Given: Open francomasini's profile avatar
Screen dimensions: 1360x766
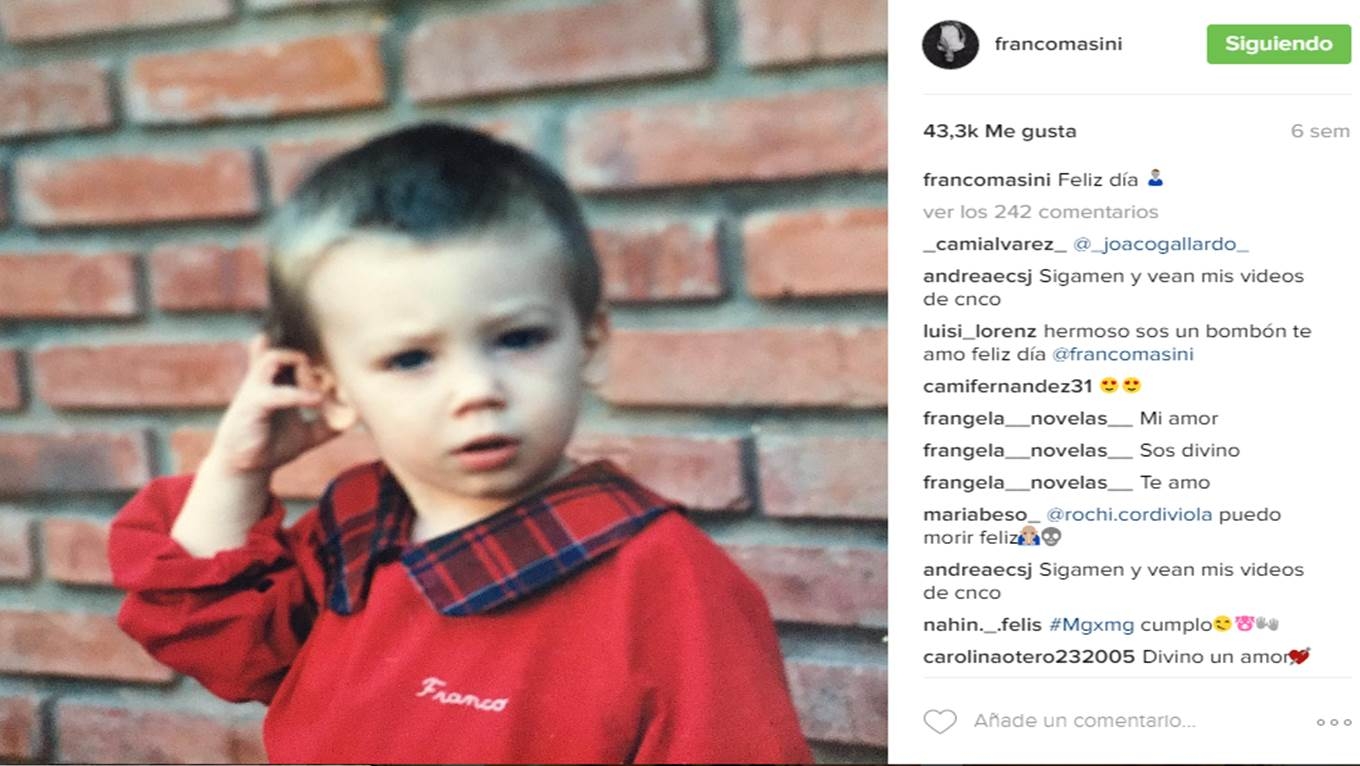Looking at the screenshot, I should point(950,44).
